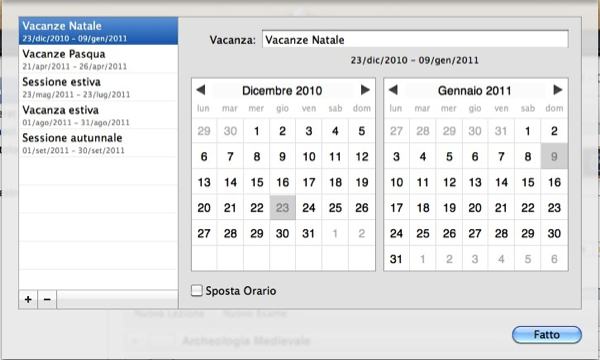Screen dimensions: 600x360
Task: Go to previous month in Gennaio 2011 calendar
Action: click(393, 90)
